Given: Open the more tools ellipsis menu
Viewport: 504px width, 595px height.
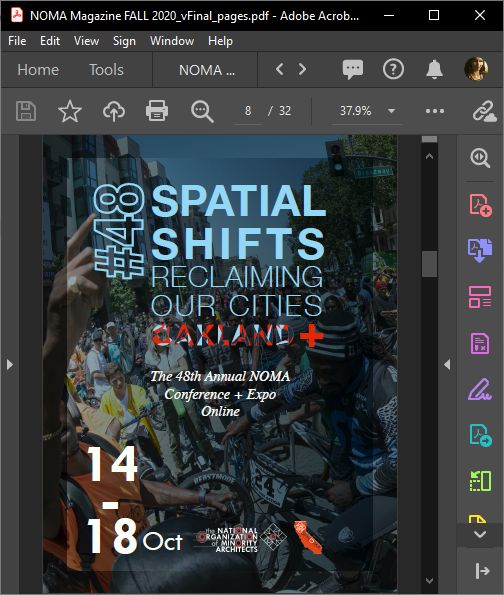Looking at the screenshot, I should pos(435,111).
